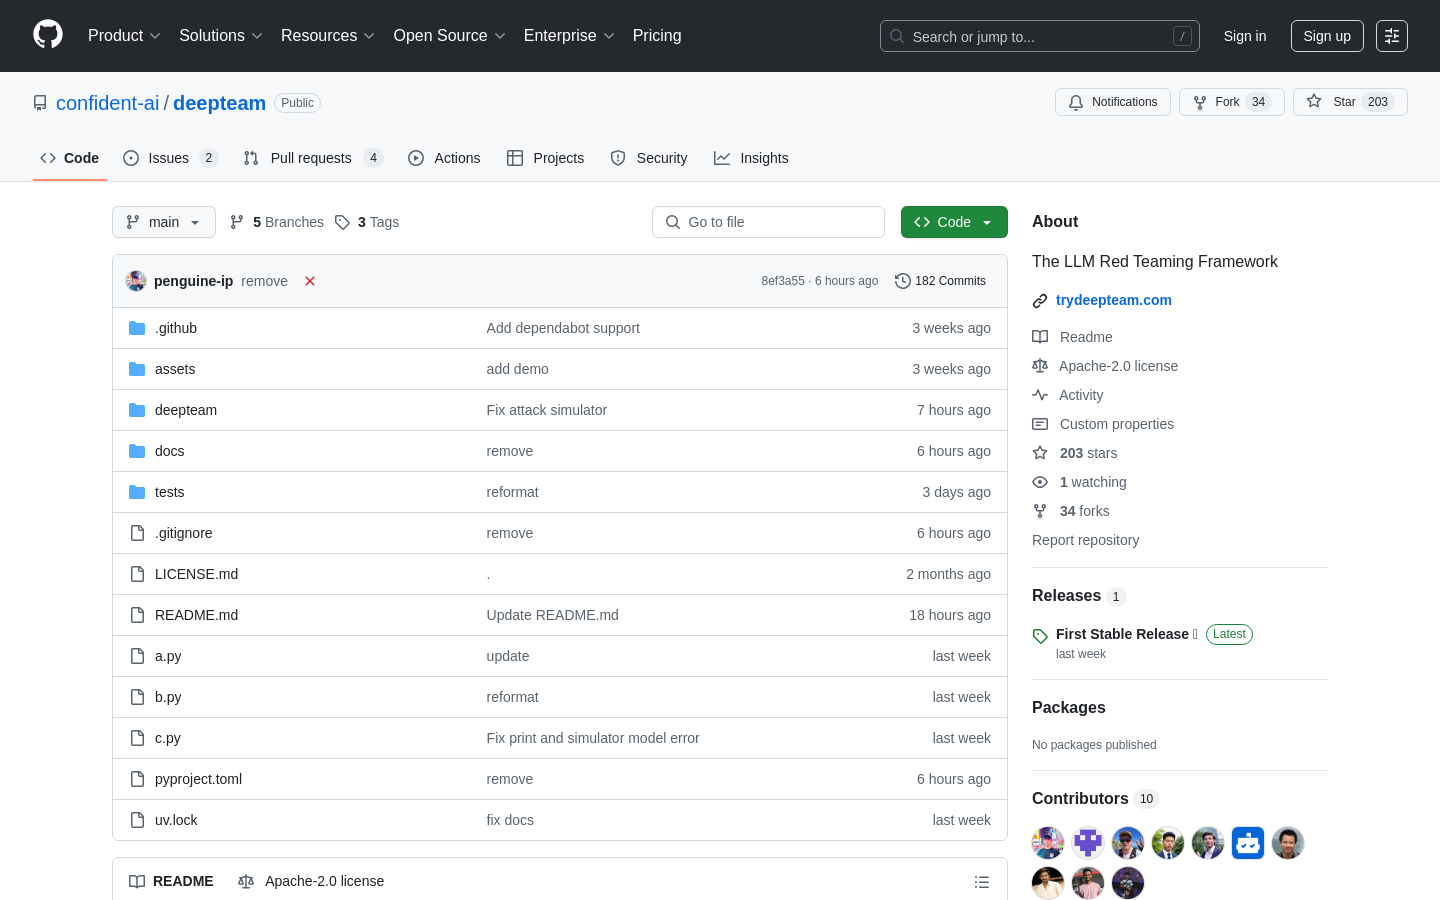Click the assets folder icon
Screen dimensions: 1440x900
137,369
